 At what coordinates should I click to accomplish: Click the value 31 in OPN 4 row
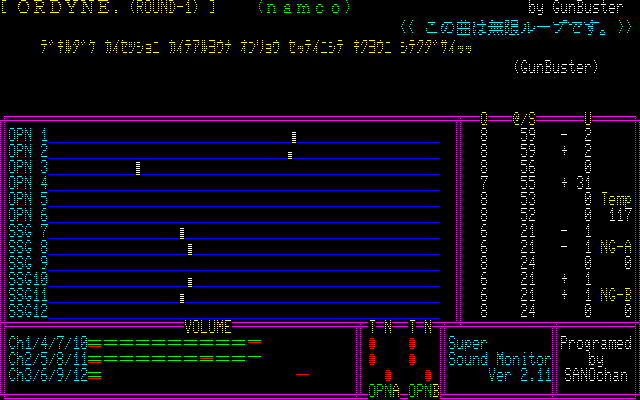coord(584,183)
